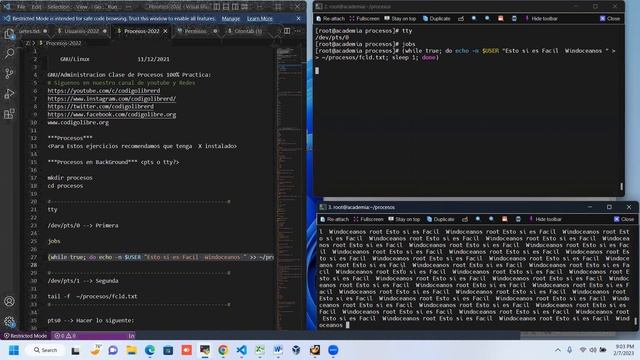640x360 pixels.
Task: Click the red icon in terminal window 3 toolbar
Action: (x=505, y=220)
